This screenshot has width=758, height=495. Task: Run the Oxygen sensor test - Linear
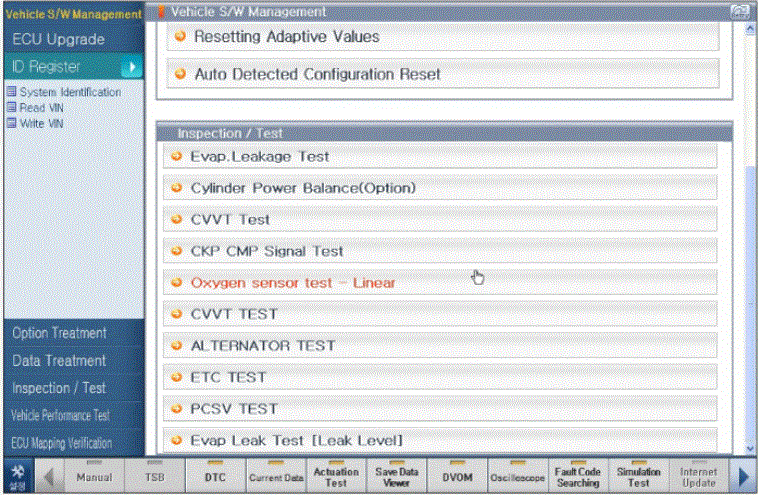pyautogui.click(x=293, y=283)
